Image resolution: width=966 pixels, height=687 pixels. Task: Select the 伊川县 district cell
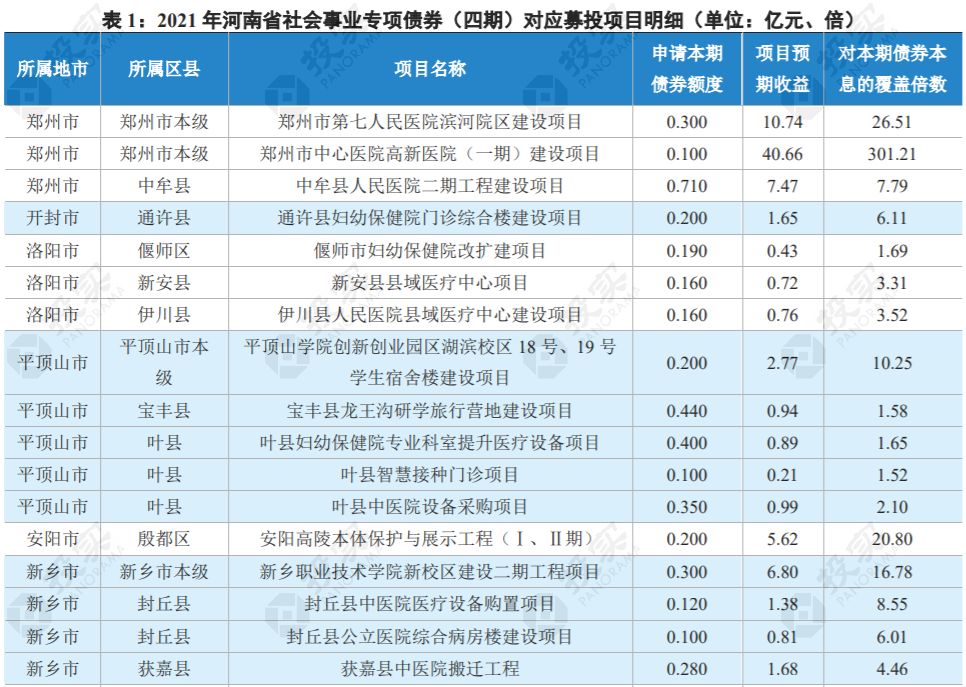[x=164, y=315]
